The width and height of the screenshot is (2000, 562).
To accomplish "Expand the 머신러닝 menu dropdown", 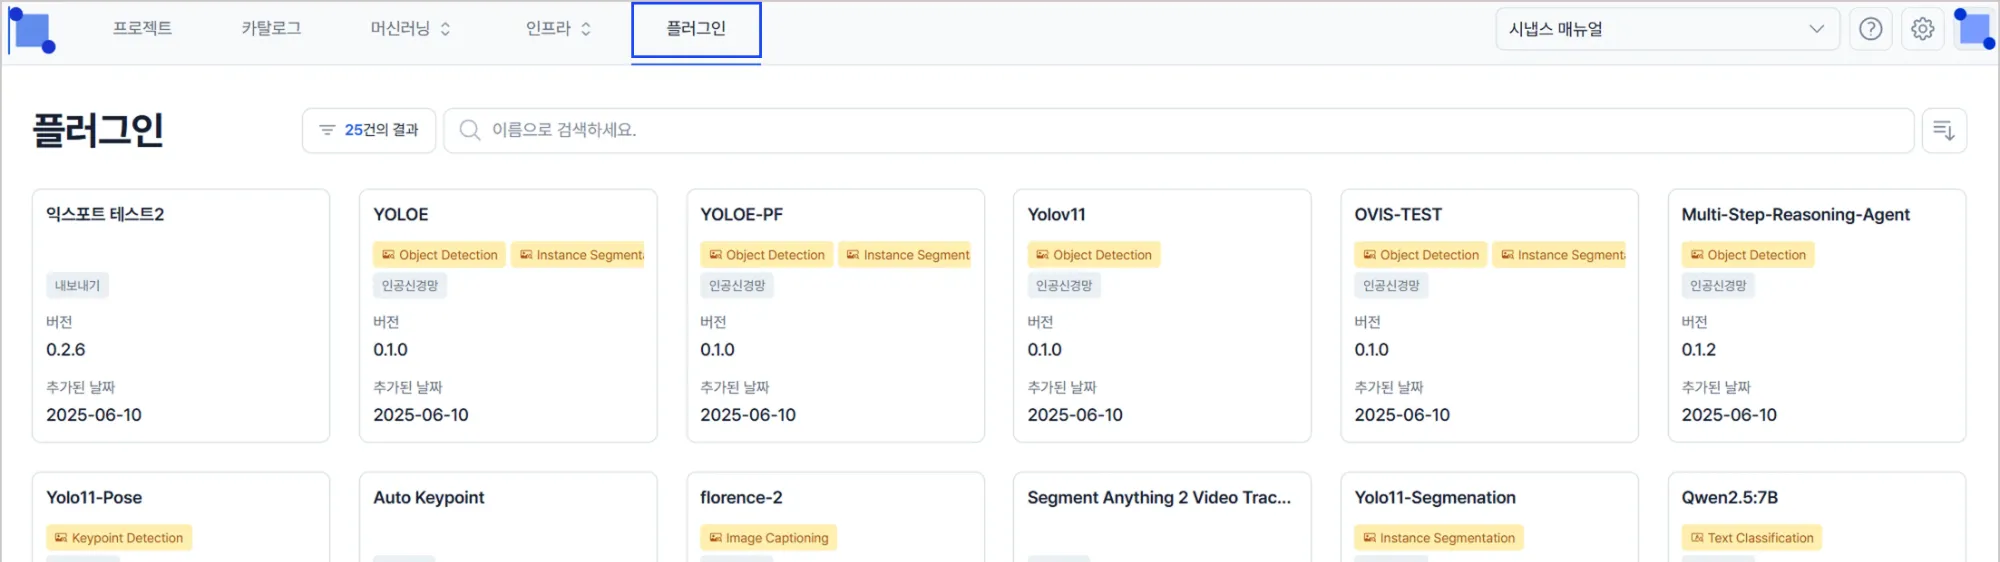I will 410,29.
